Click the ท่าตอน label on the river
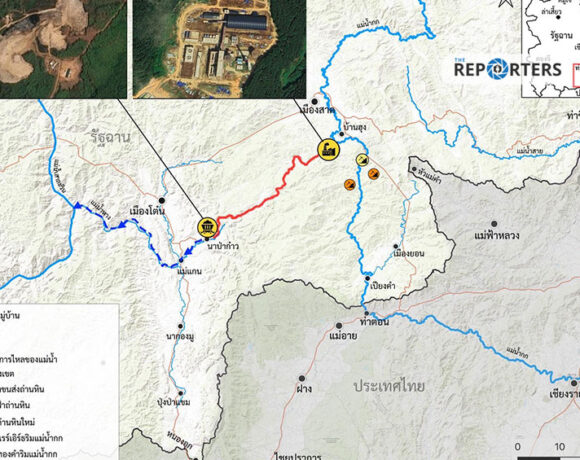 (374, 322)
